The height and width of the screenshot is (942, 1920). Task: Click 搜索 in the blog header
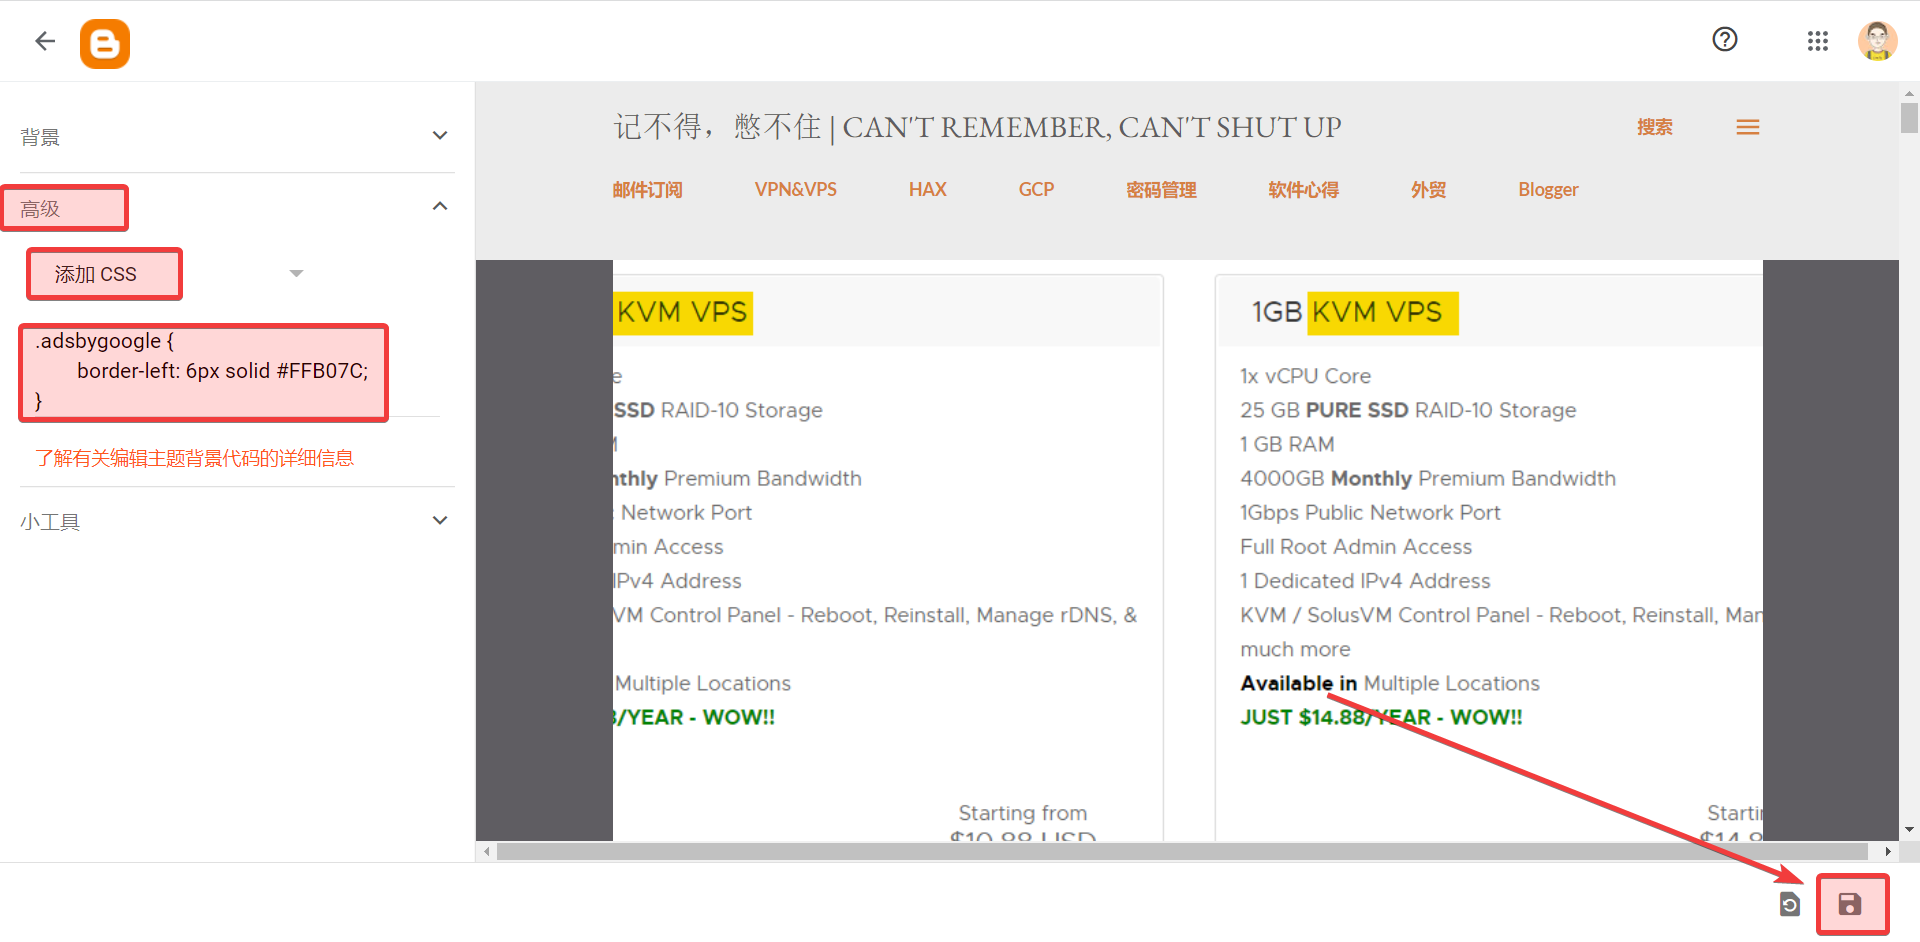coord(1654,128)
